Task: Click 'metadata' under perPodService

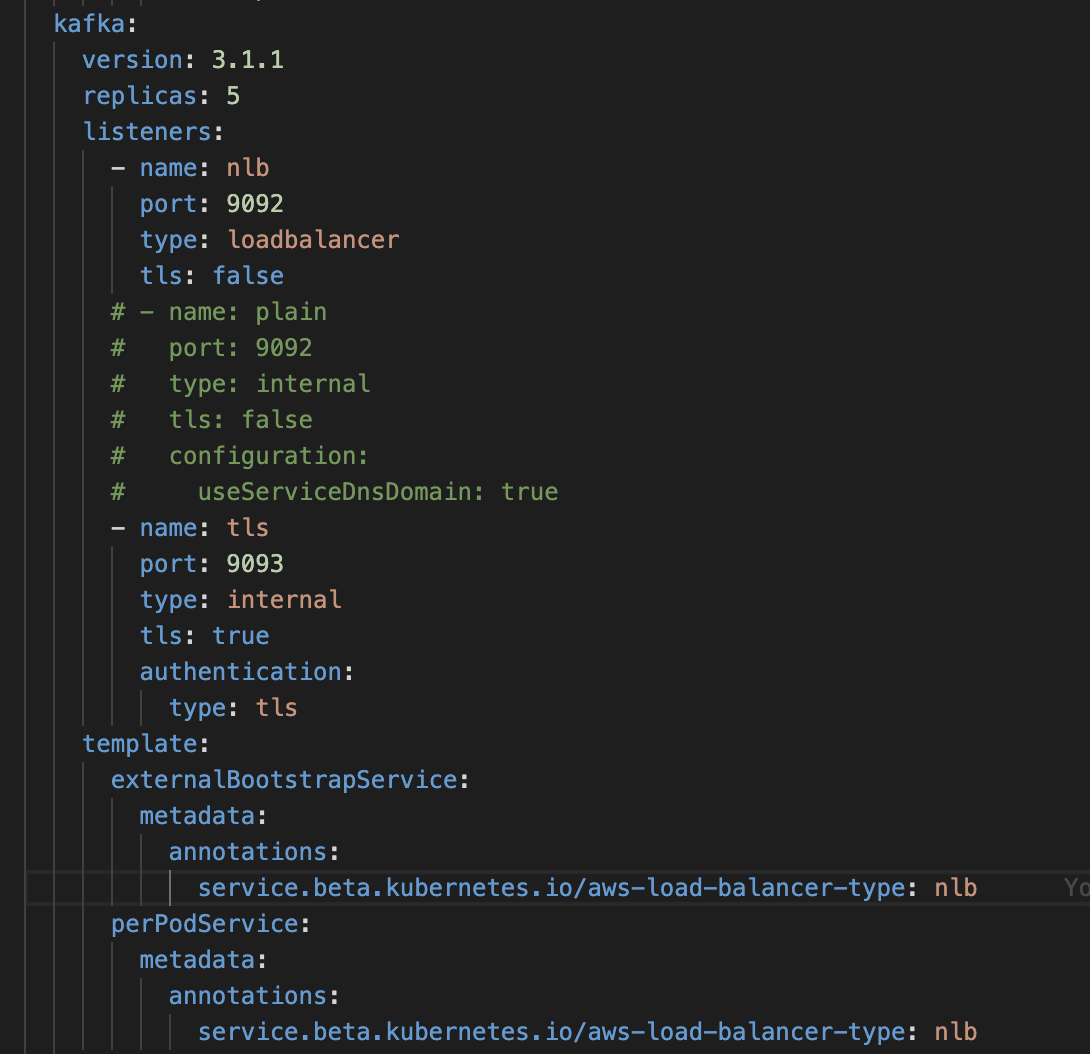Action: coord(197,960)
